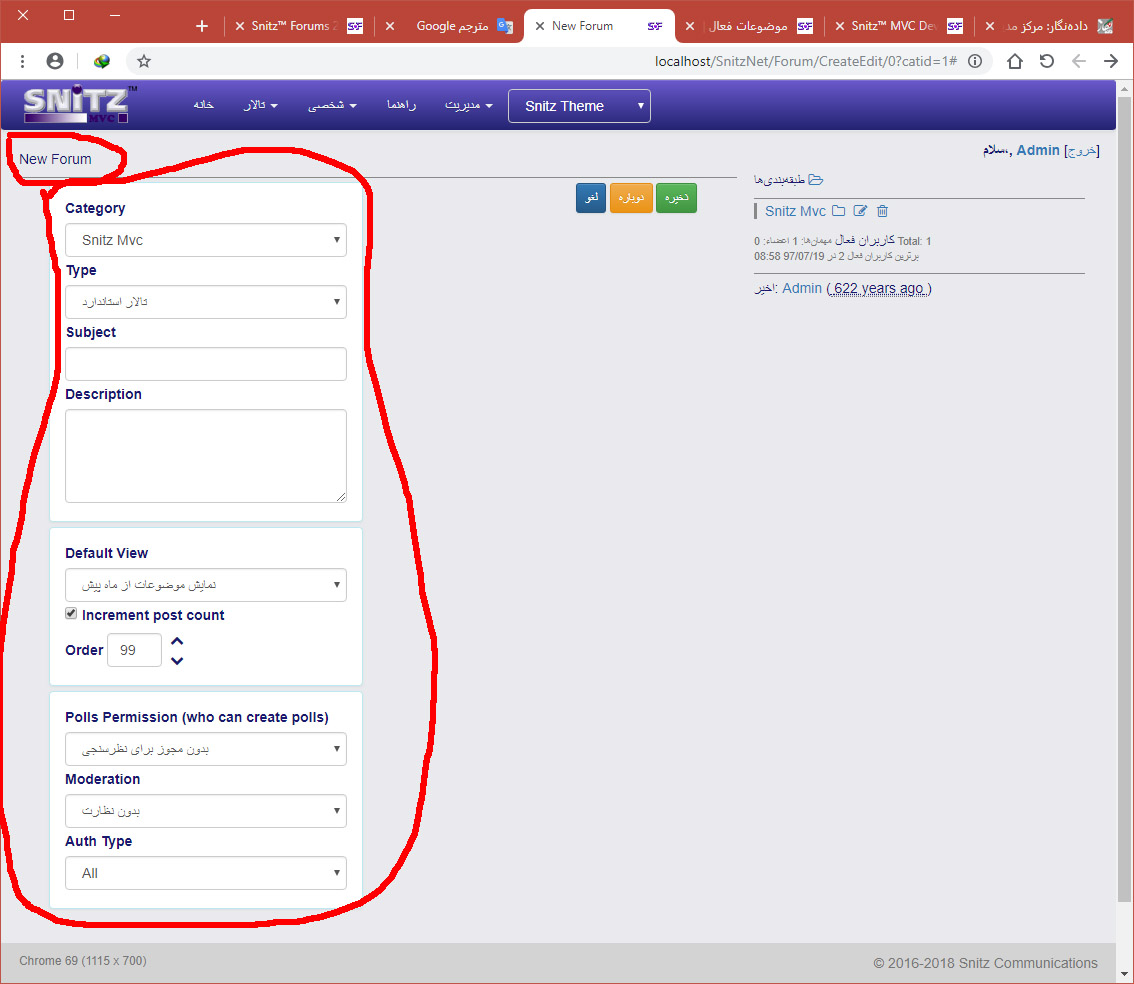Screen dimensions: 1134x984
Task: Increase Order value with the up arrow
Action: 177,641
